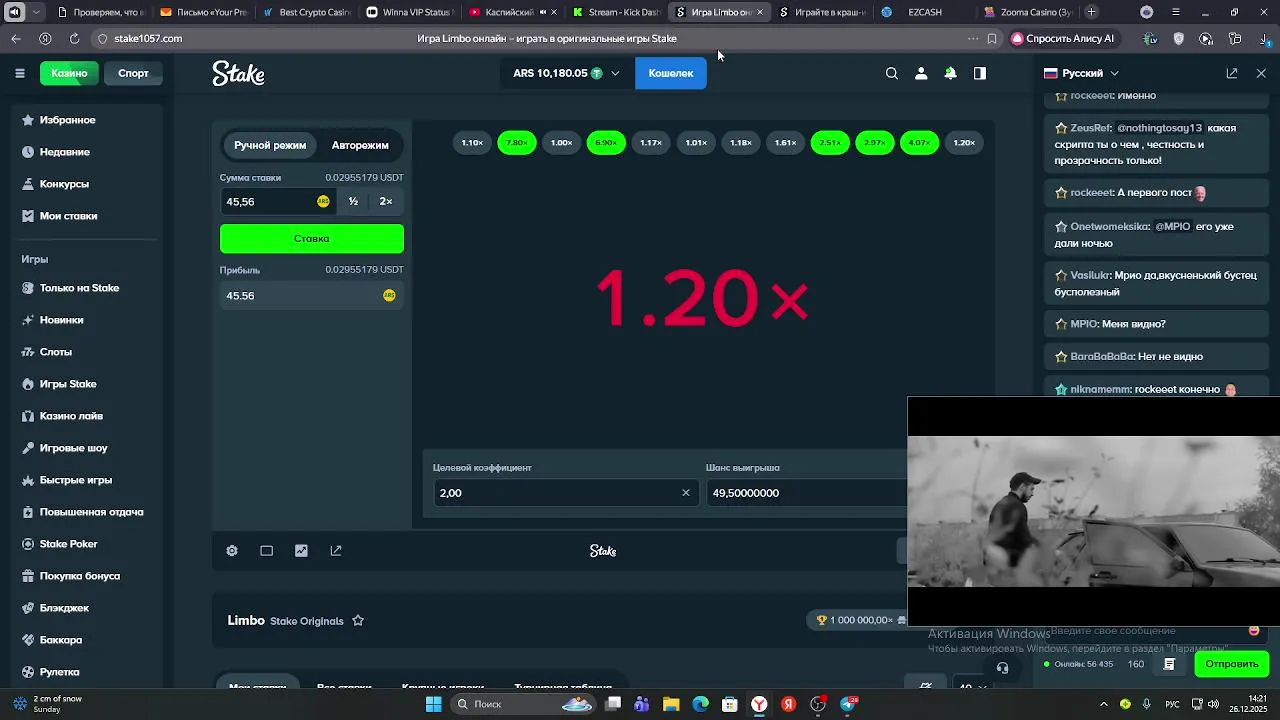Viewport: 1280px width, 720px height.
Task: Open live statistics chart icon
Action: point(301,551)
